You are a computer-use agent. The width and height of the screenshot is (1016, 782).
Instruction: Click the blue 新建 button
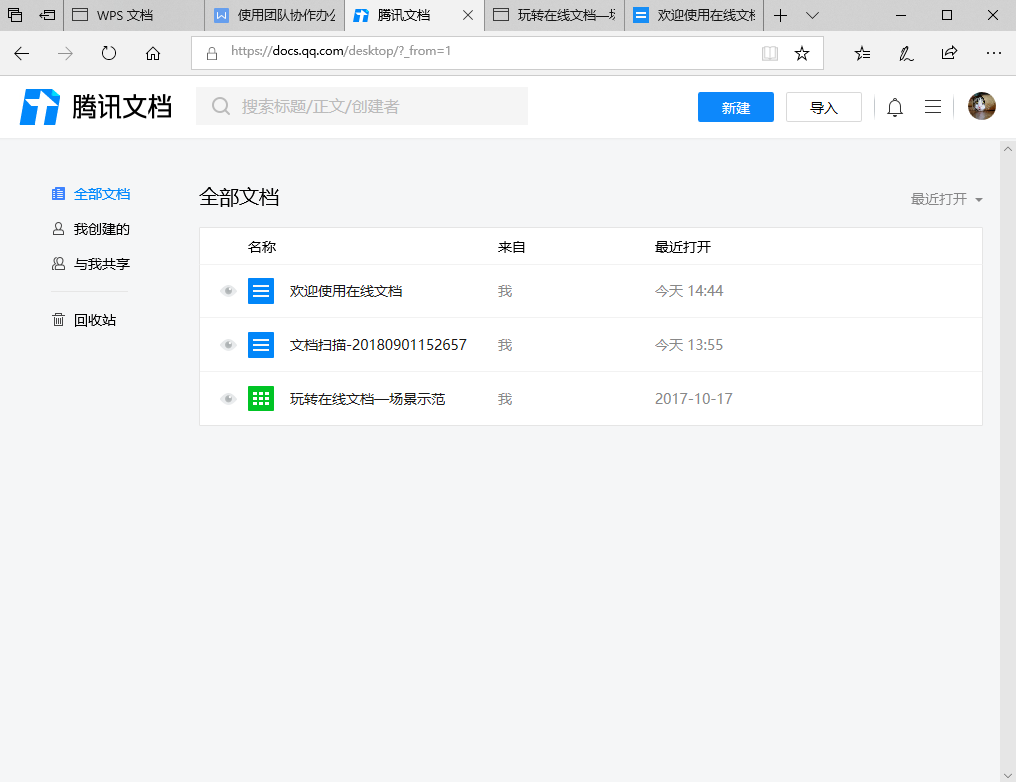coord(735,107)
